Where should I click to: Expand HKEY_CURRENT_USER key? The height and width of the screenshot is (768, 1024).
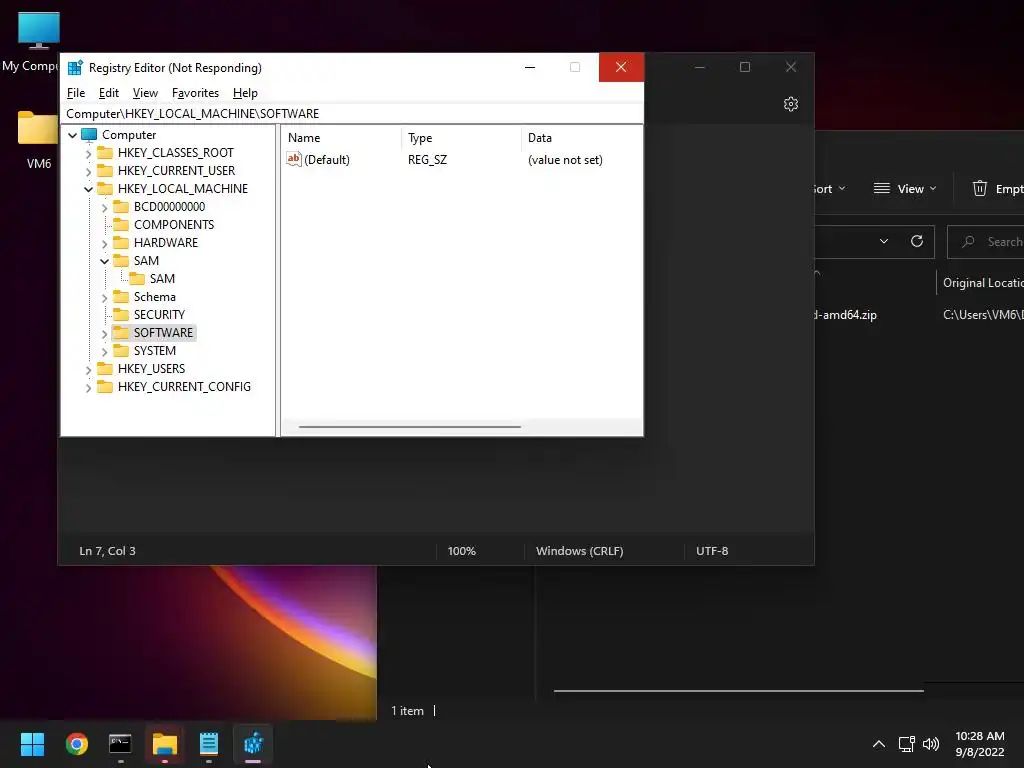click(88, 171)
